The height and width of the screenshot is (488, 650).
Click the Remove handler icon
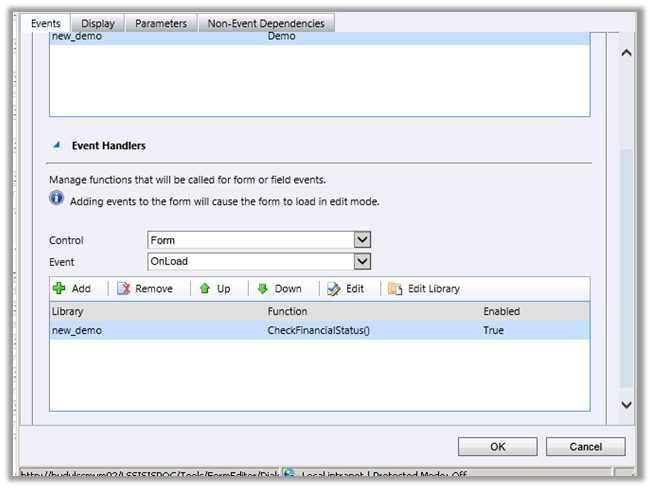coord(124,289)
